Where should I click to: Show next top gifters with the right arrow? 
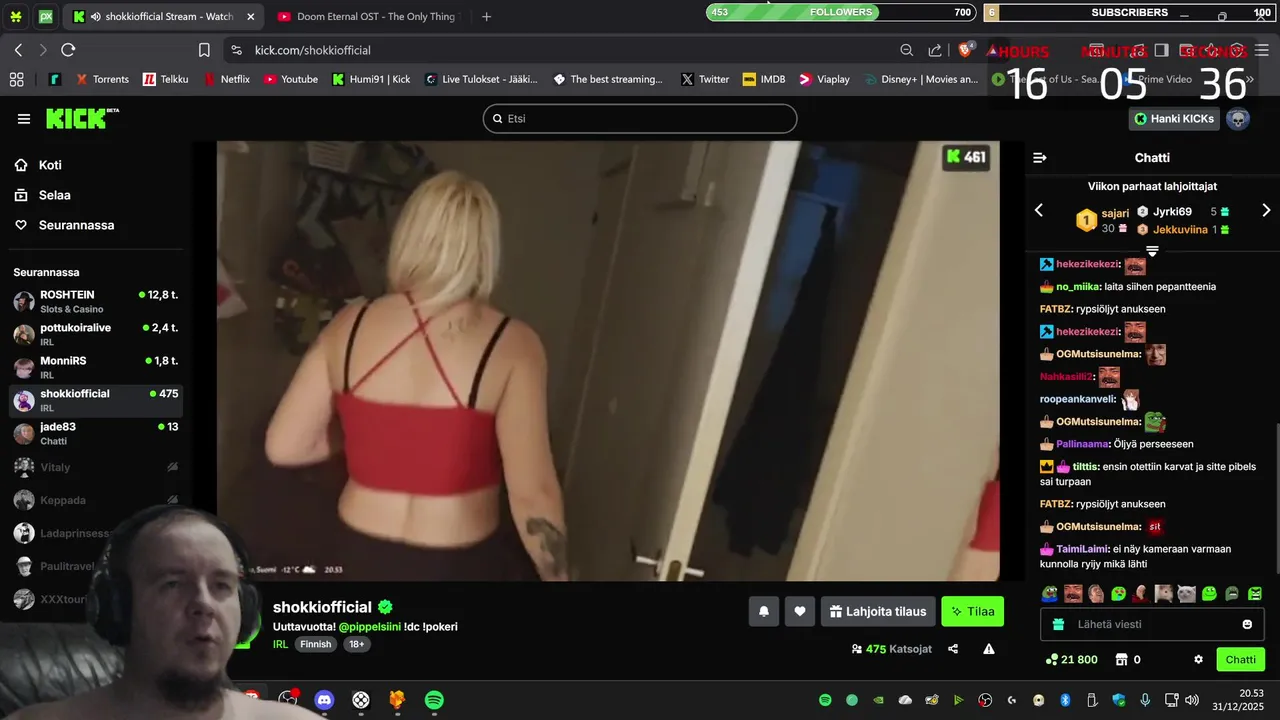pyautogui.click(x=1266, y=210)
